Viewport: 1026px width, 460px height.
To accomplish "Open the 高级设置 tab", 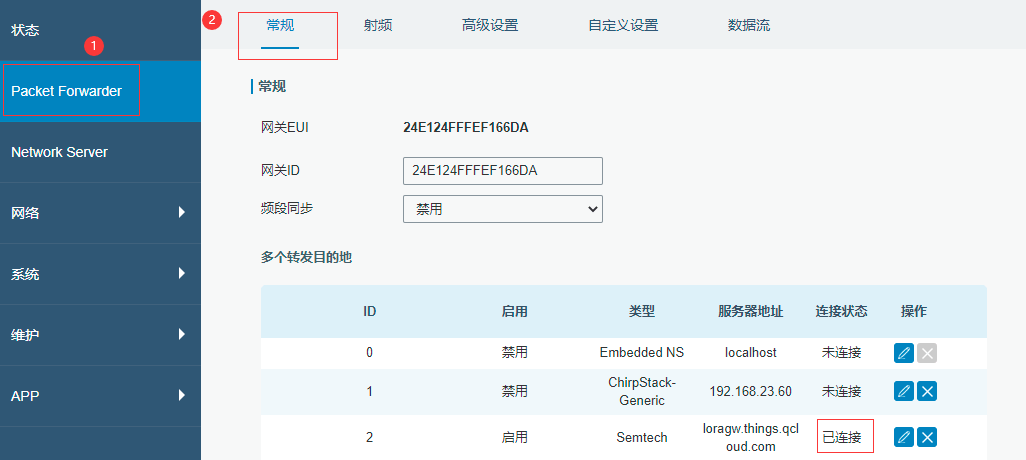I will click(490, 25).
